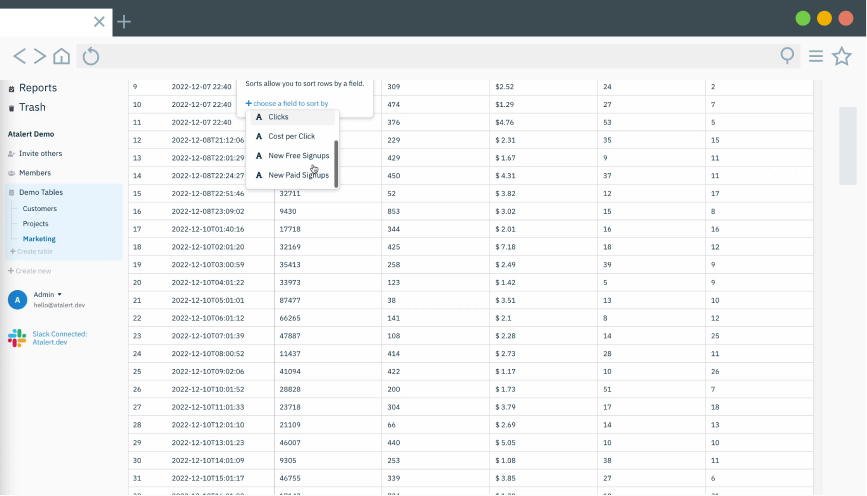Click the type icon beside Clicks field

[x=259, y=117]
